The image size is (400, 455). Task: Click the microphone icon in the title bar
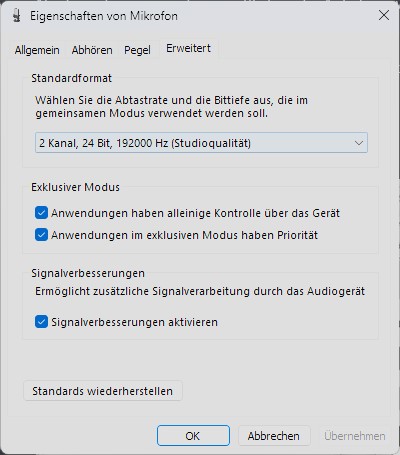pyautogui.click(x=17, y=15)
